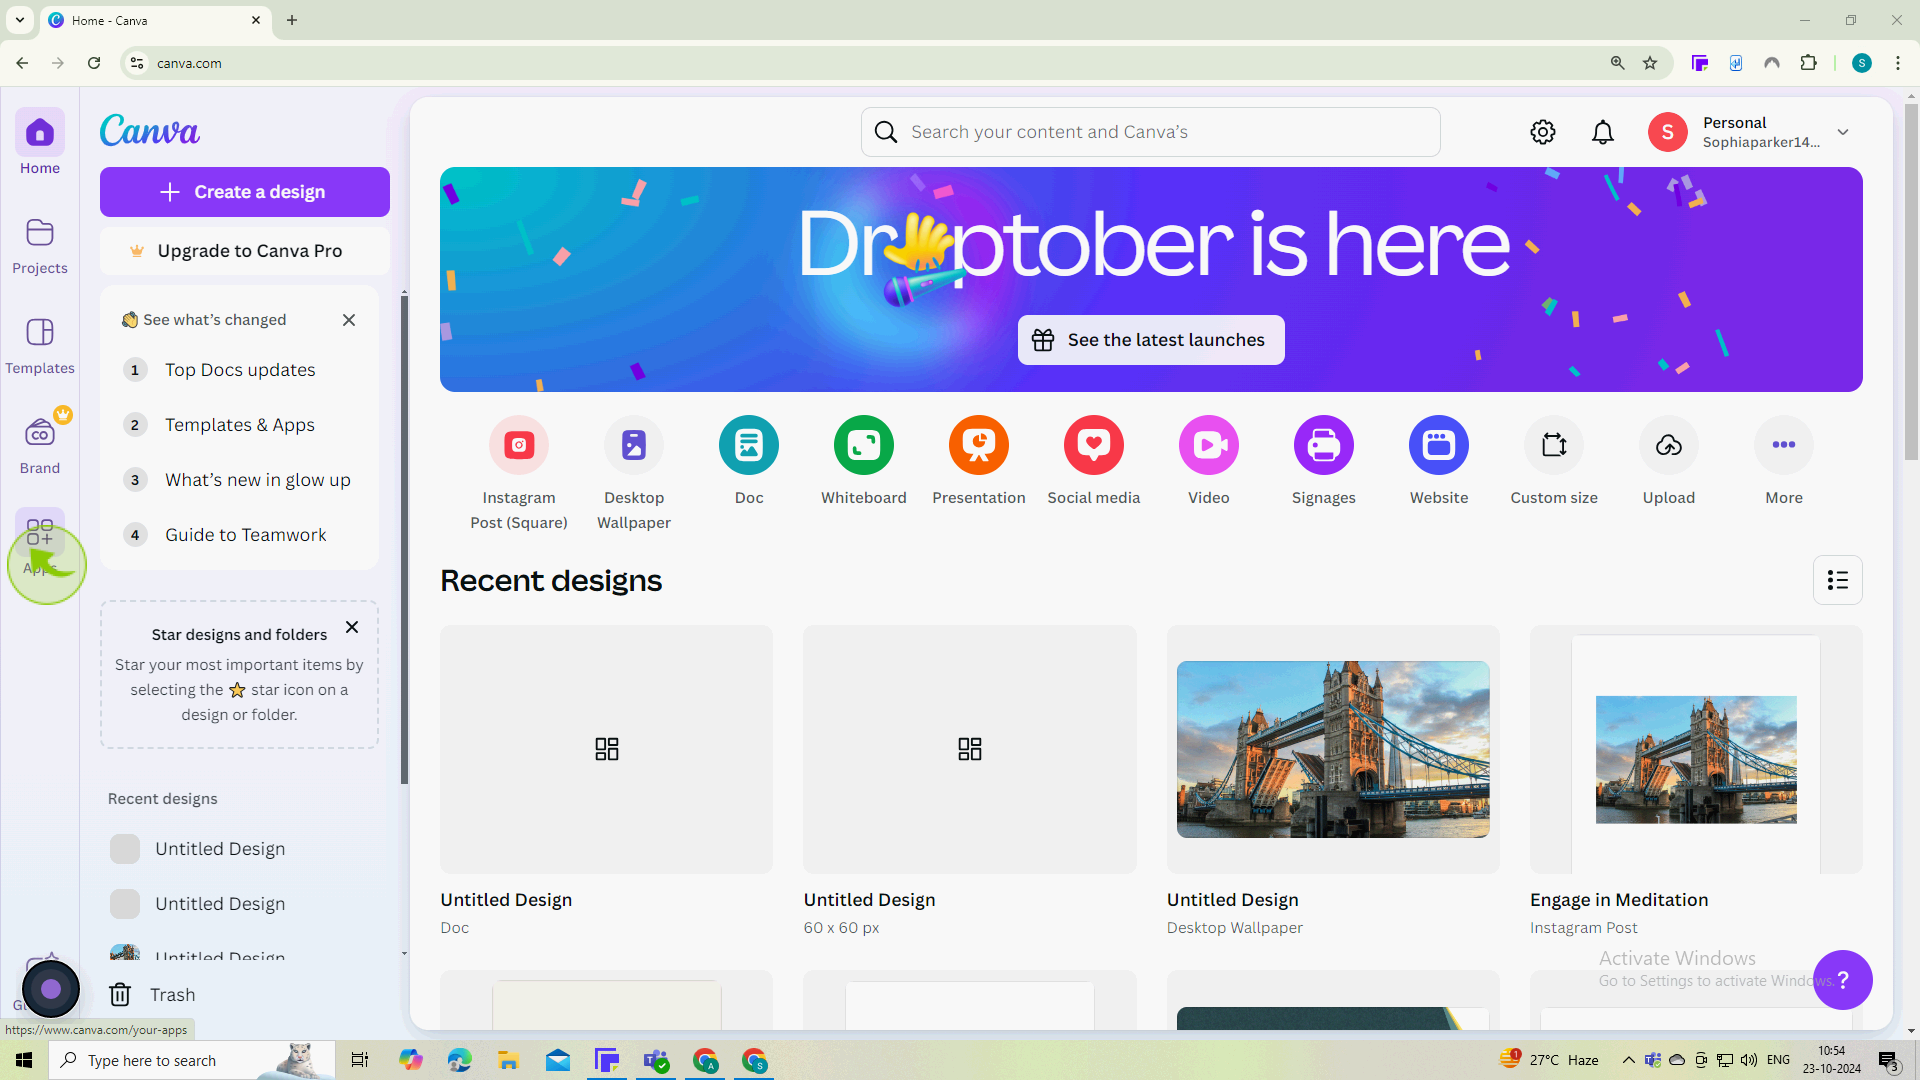Screen dimensions: 1920x1080
Task: Open Engage in Meditation thumbnail
Action: [x=1696, y=749]
